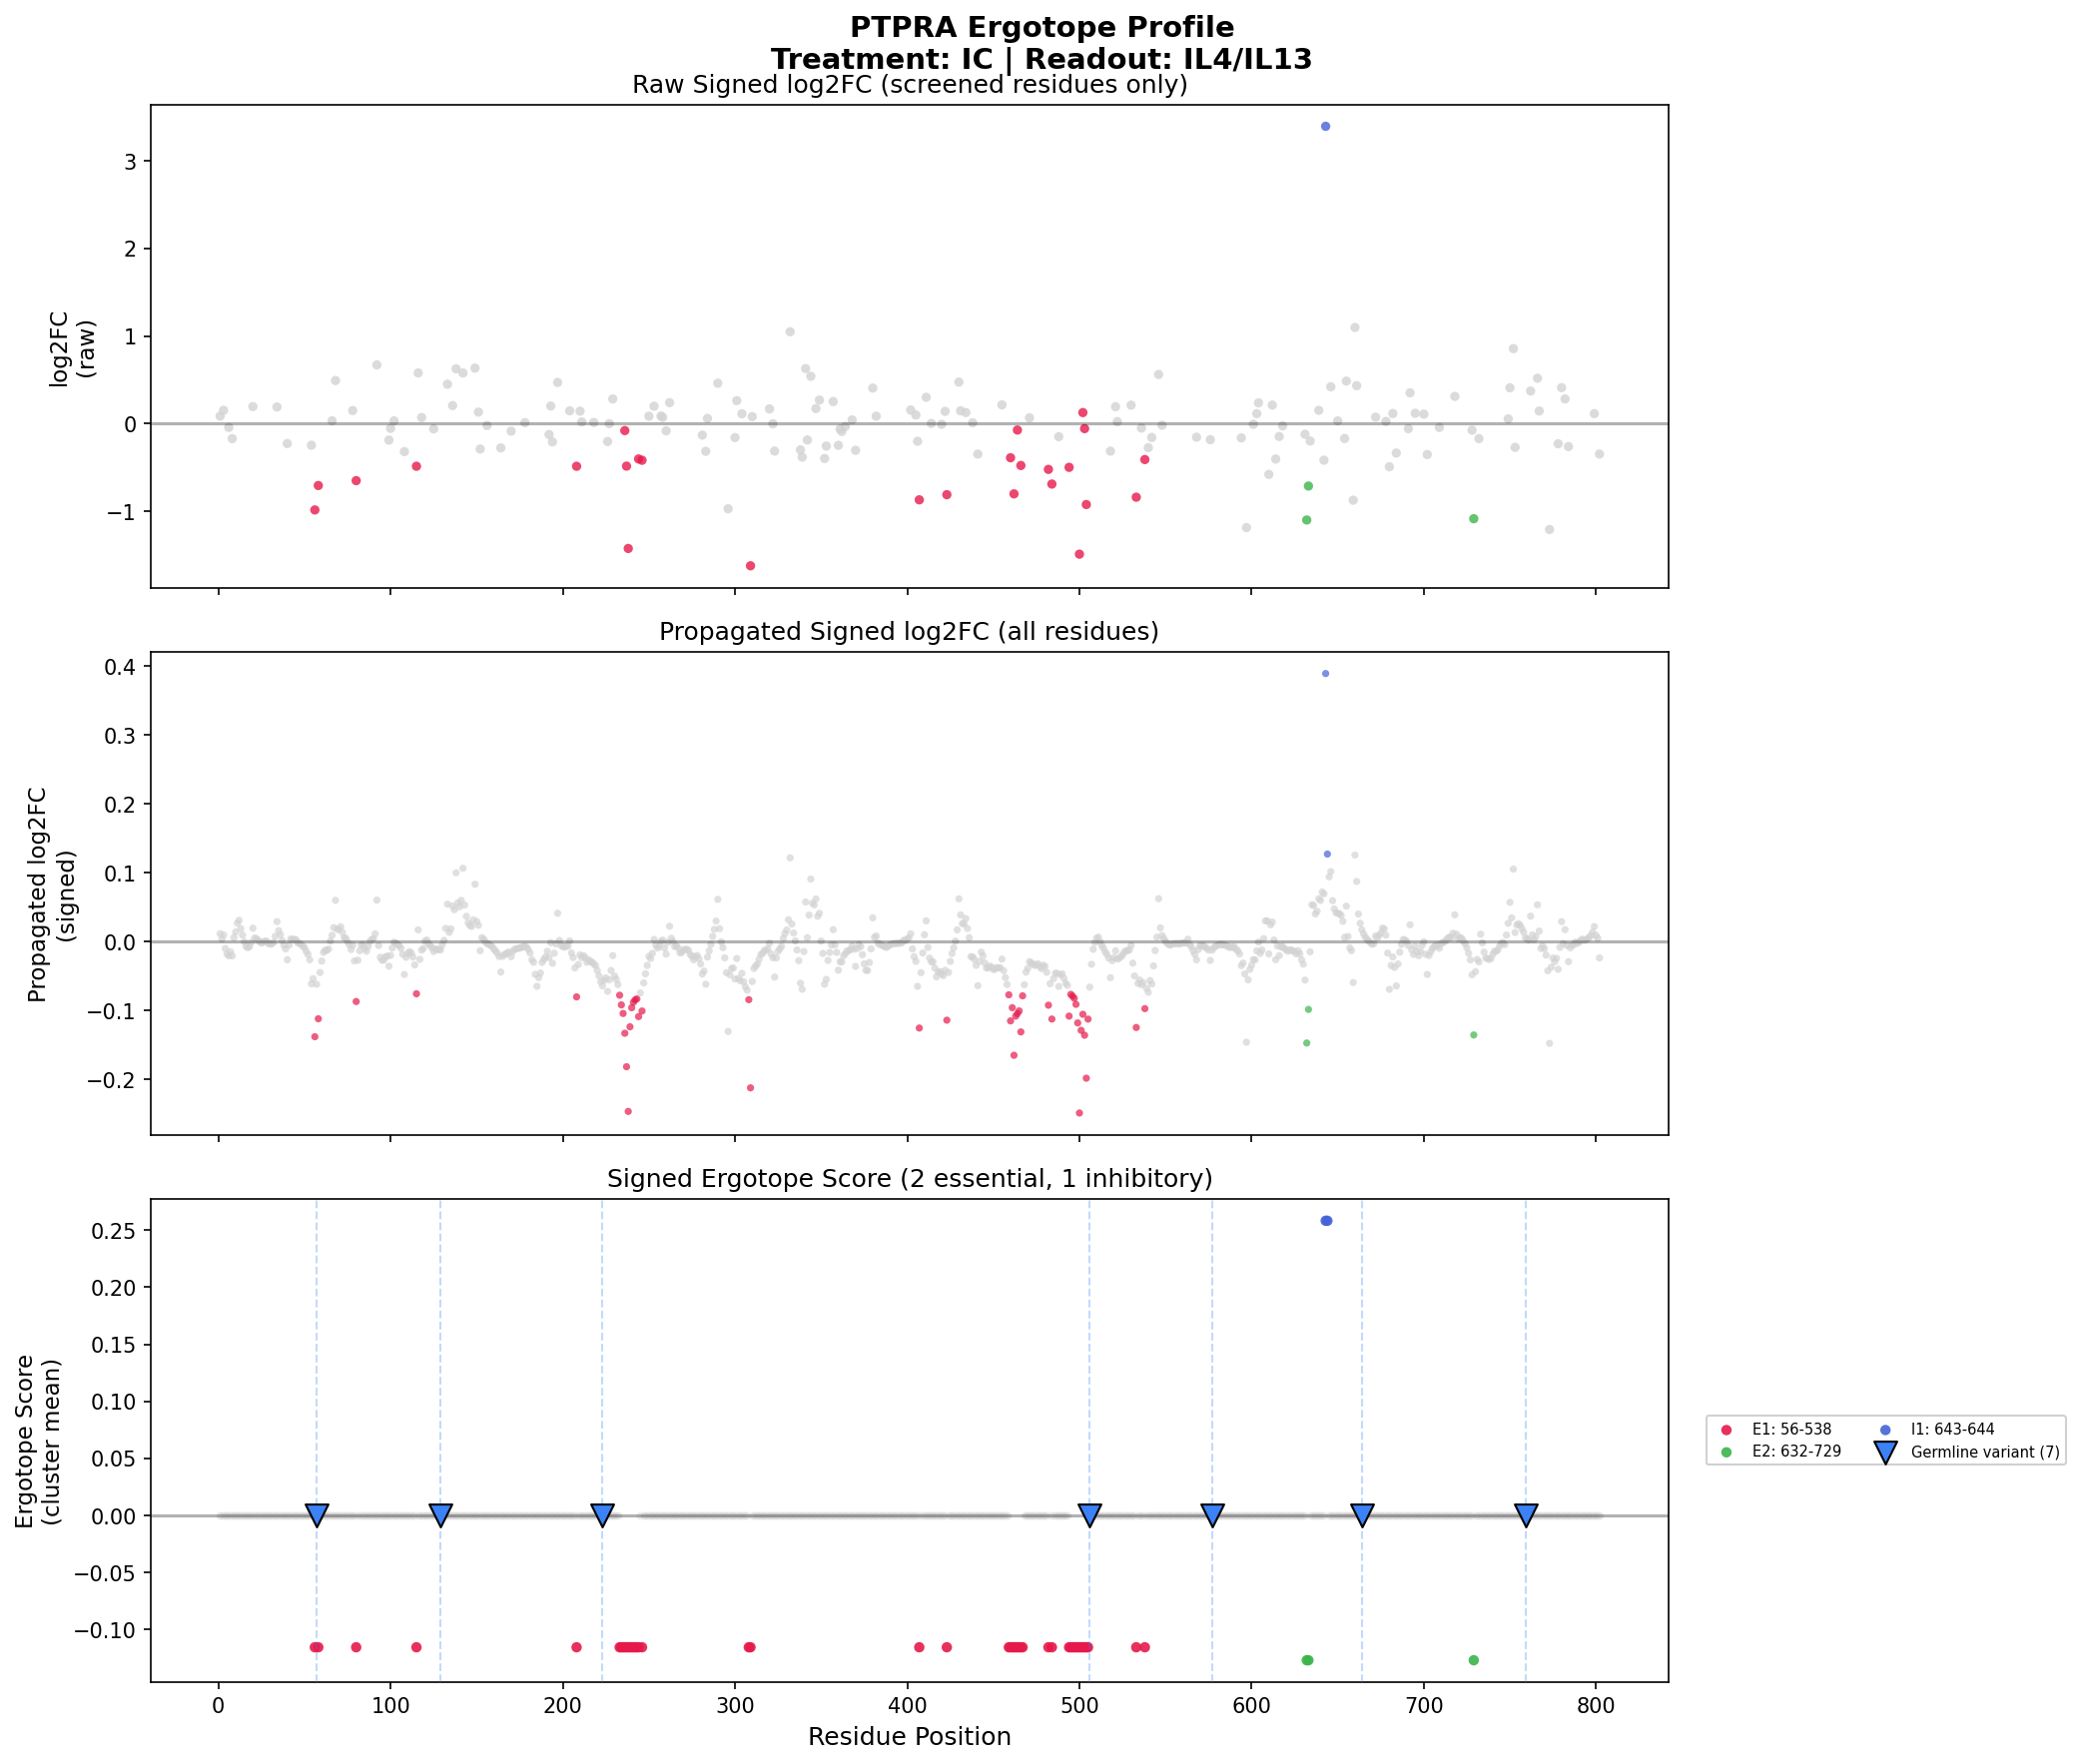Click germline variant triangle near residue 506
This screenshot has width=2081, height=1764.
pyautogui.click(x=1090, y=1515)
